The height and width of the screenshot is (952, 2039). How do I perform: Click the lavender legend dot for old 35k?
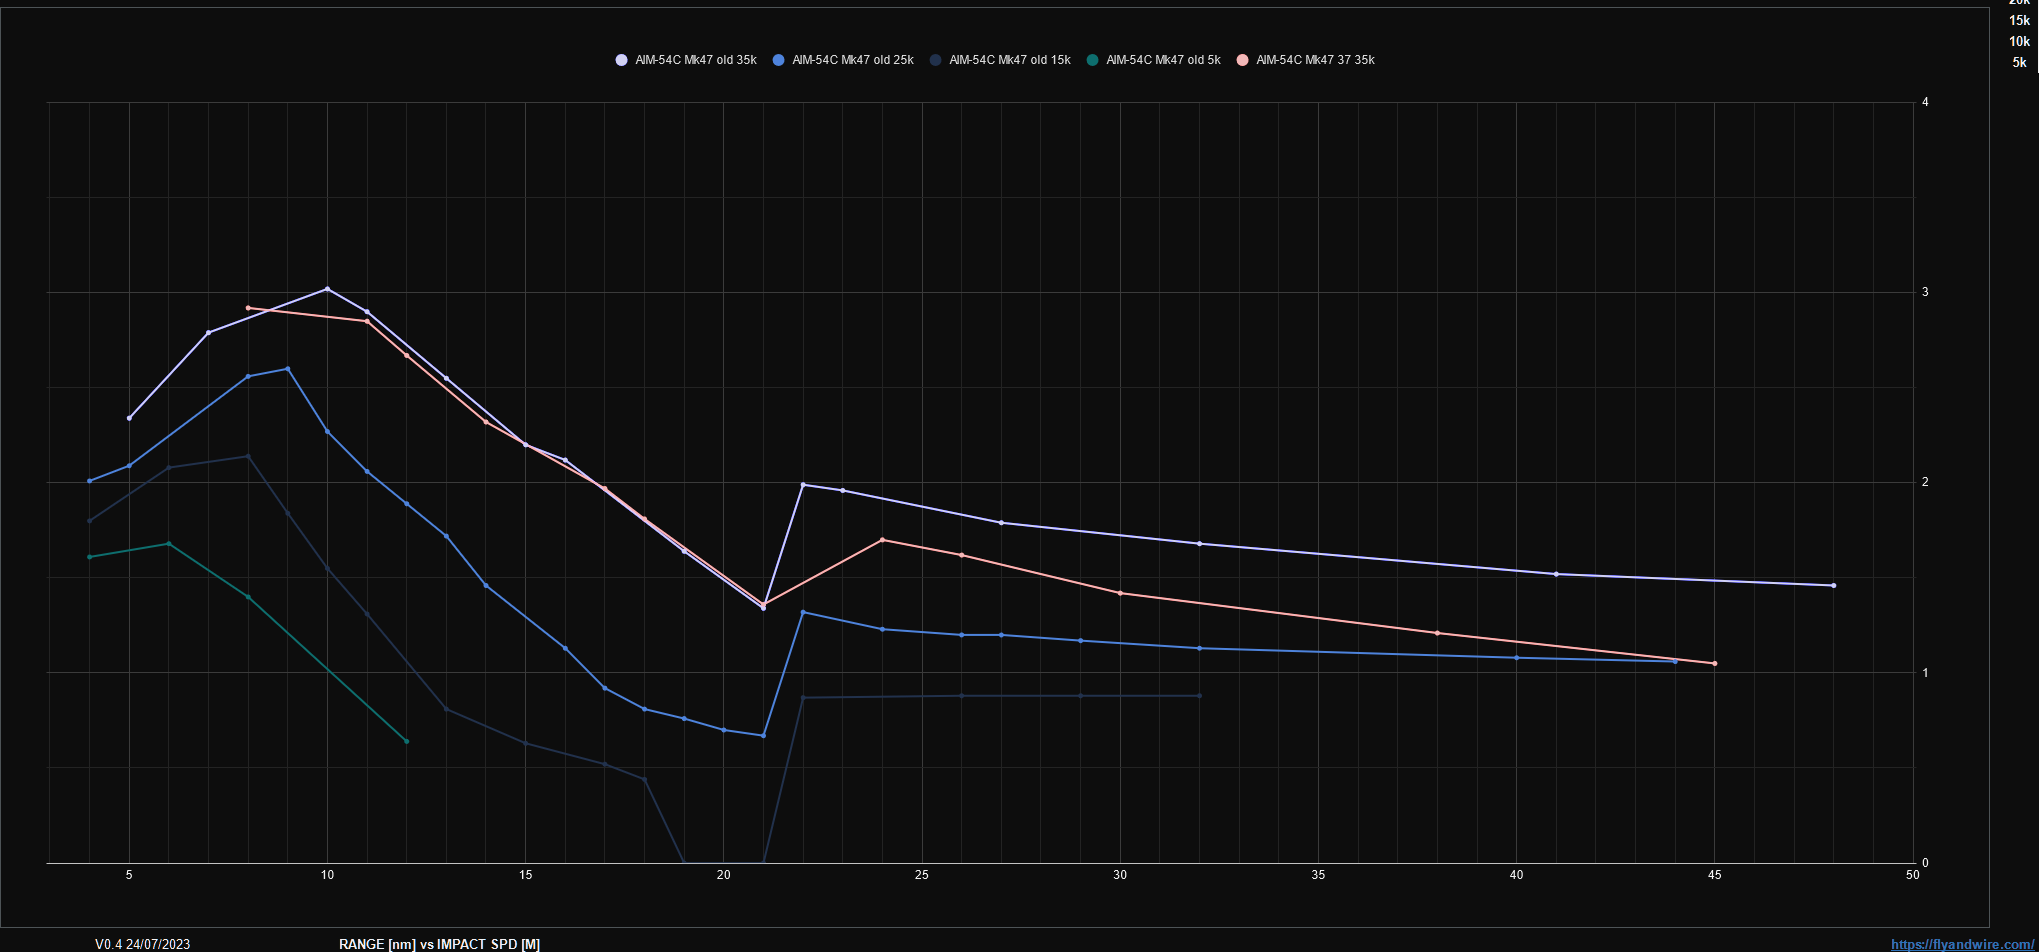tap(621, 60)
